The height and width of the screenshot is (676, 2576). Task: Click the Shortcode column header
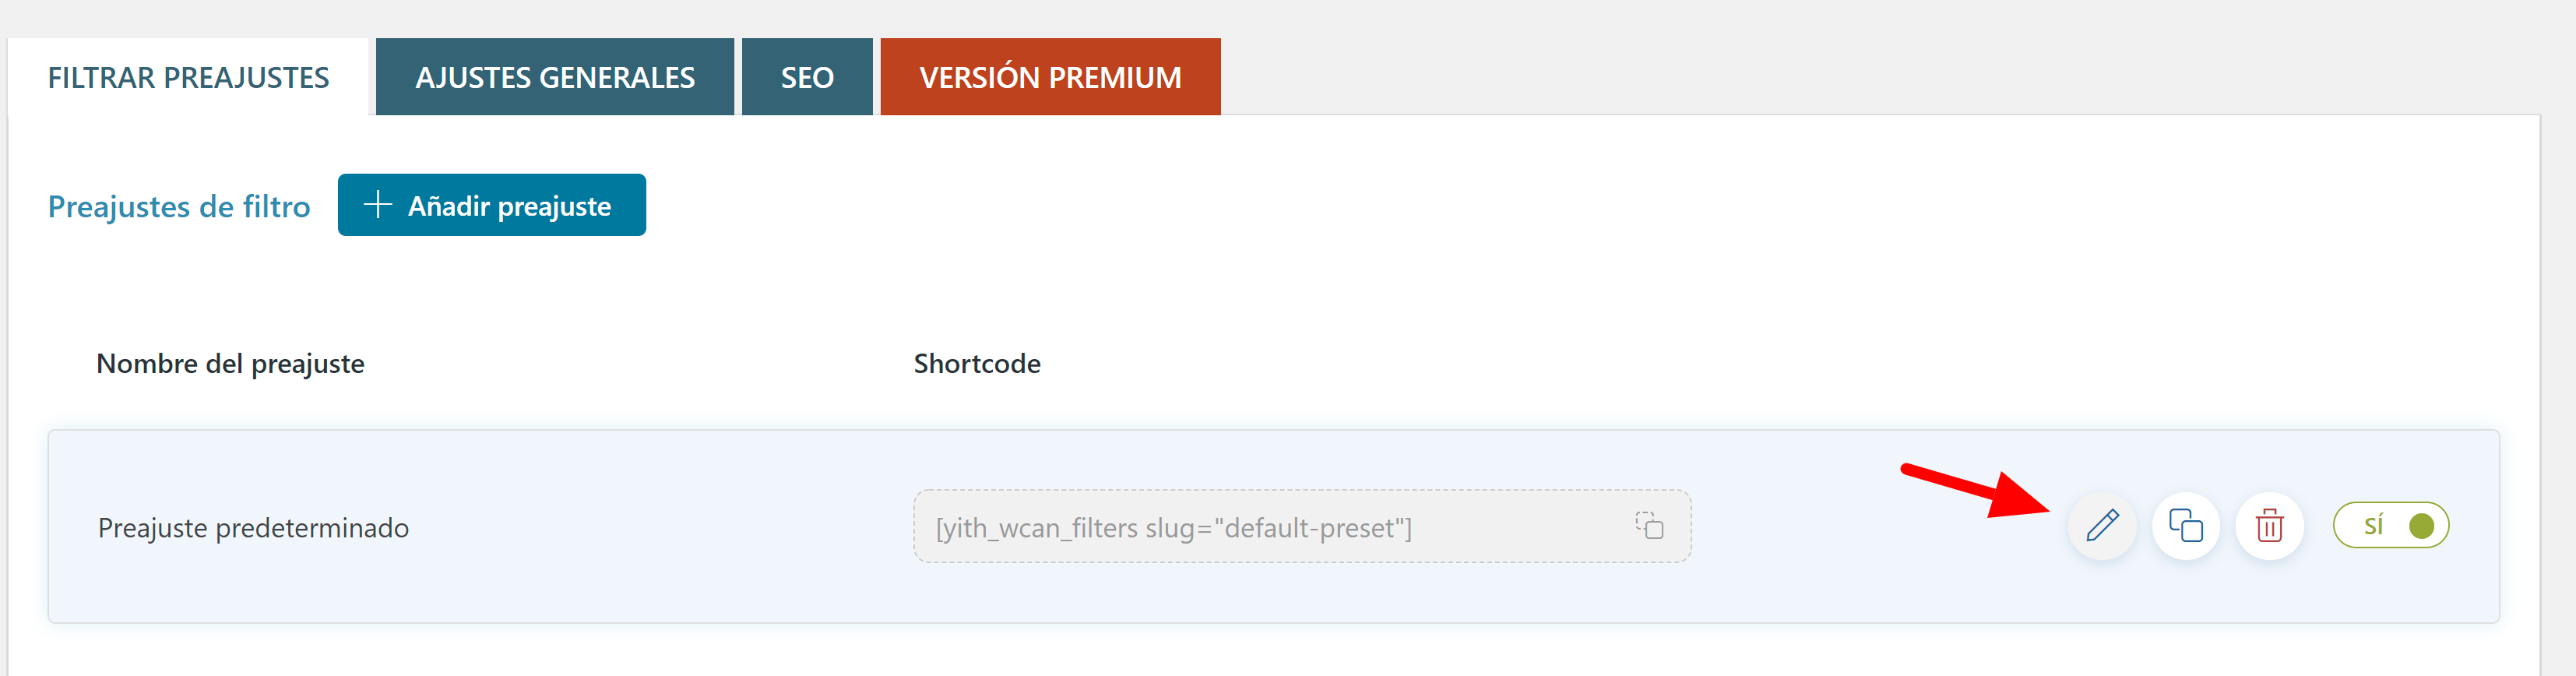coord(977,364)
